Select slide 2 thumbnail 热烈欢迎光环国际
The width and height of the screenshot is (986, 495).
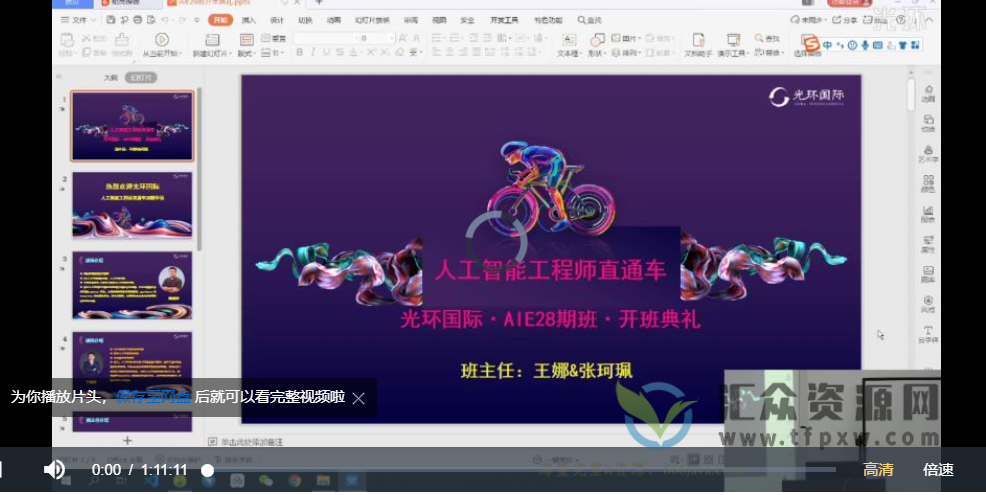pos(132,206)
